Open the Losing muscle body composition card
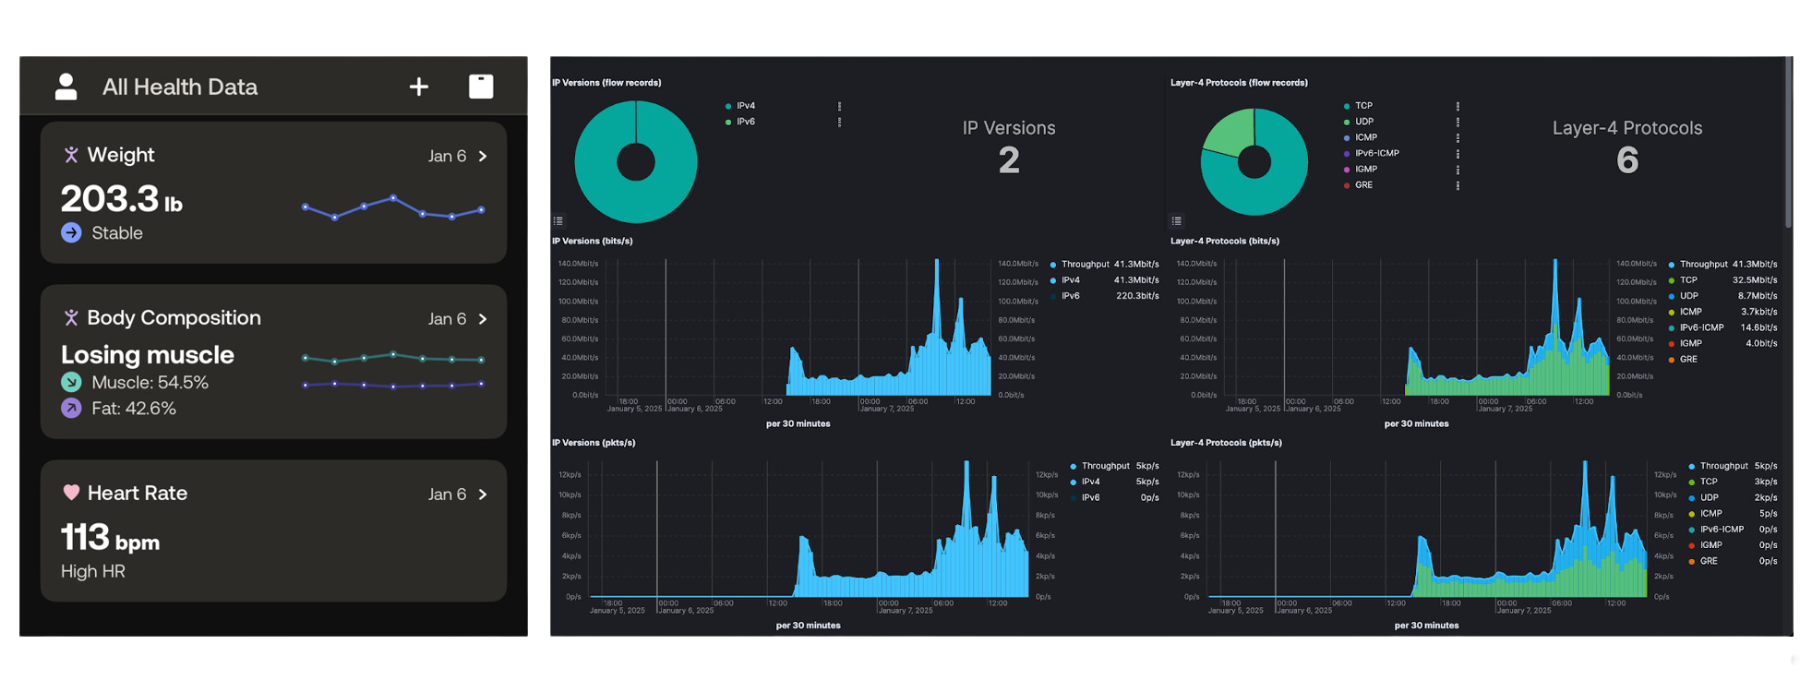The height and width of the screenshot is (700, 1800). pos(273,362)
